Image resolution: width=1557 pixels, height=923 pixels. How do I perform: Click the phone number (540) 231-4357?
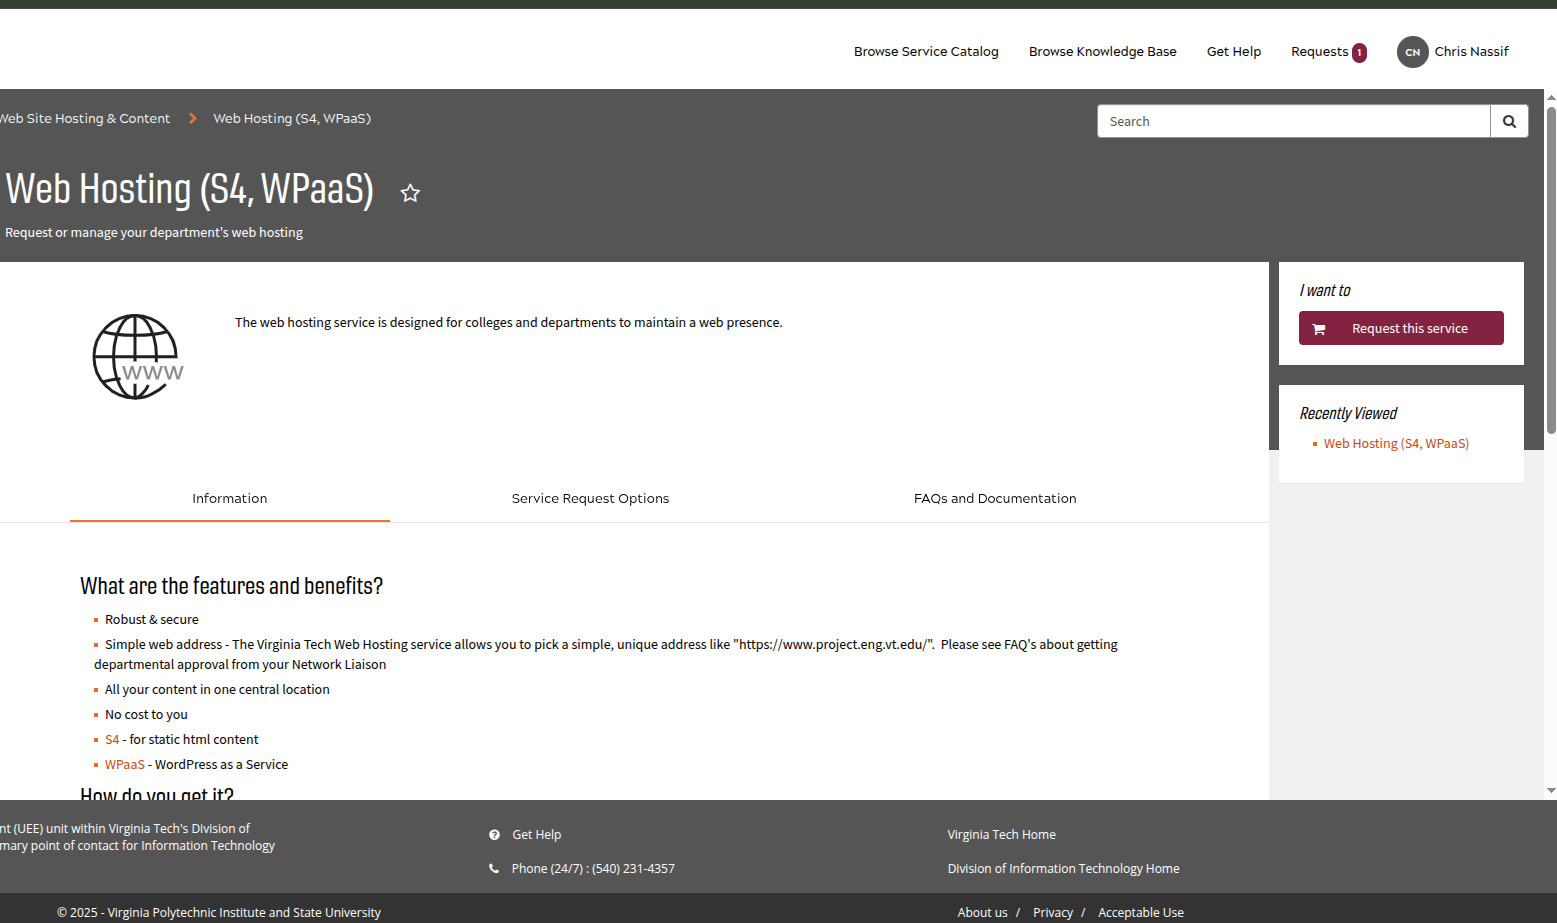pyautogui.click(x=633, y=869)
